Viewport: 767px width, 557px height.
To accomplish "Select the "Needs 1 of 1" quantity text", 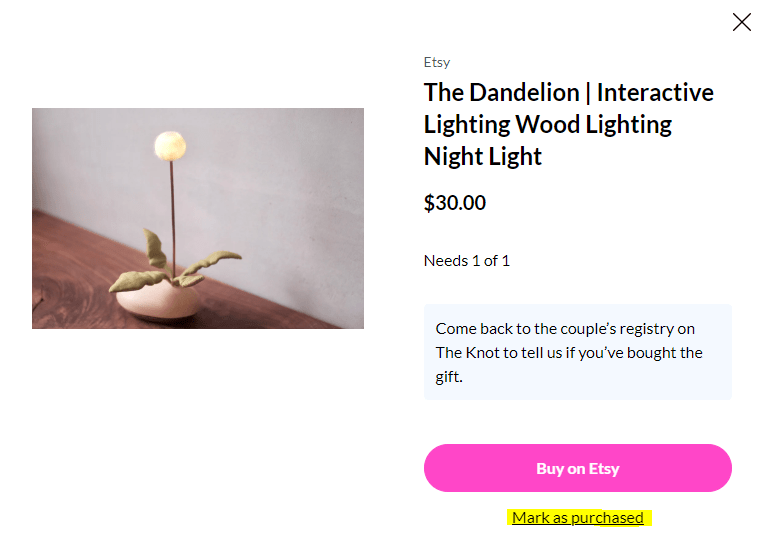I will 467,261.
